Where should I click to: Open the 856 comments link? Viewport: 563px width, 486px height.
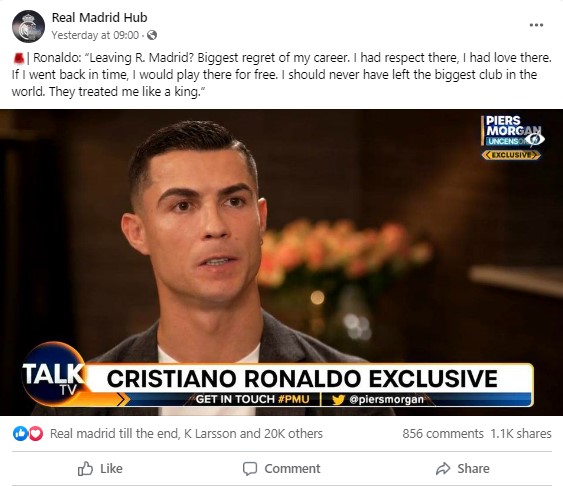coord(443,434)
